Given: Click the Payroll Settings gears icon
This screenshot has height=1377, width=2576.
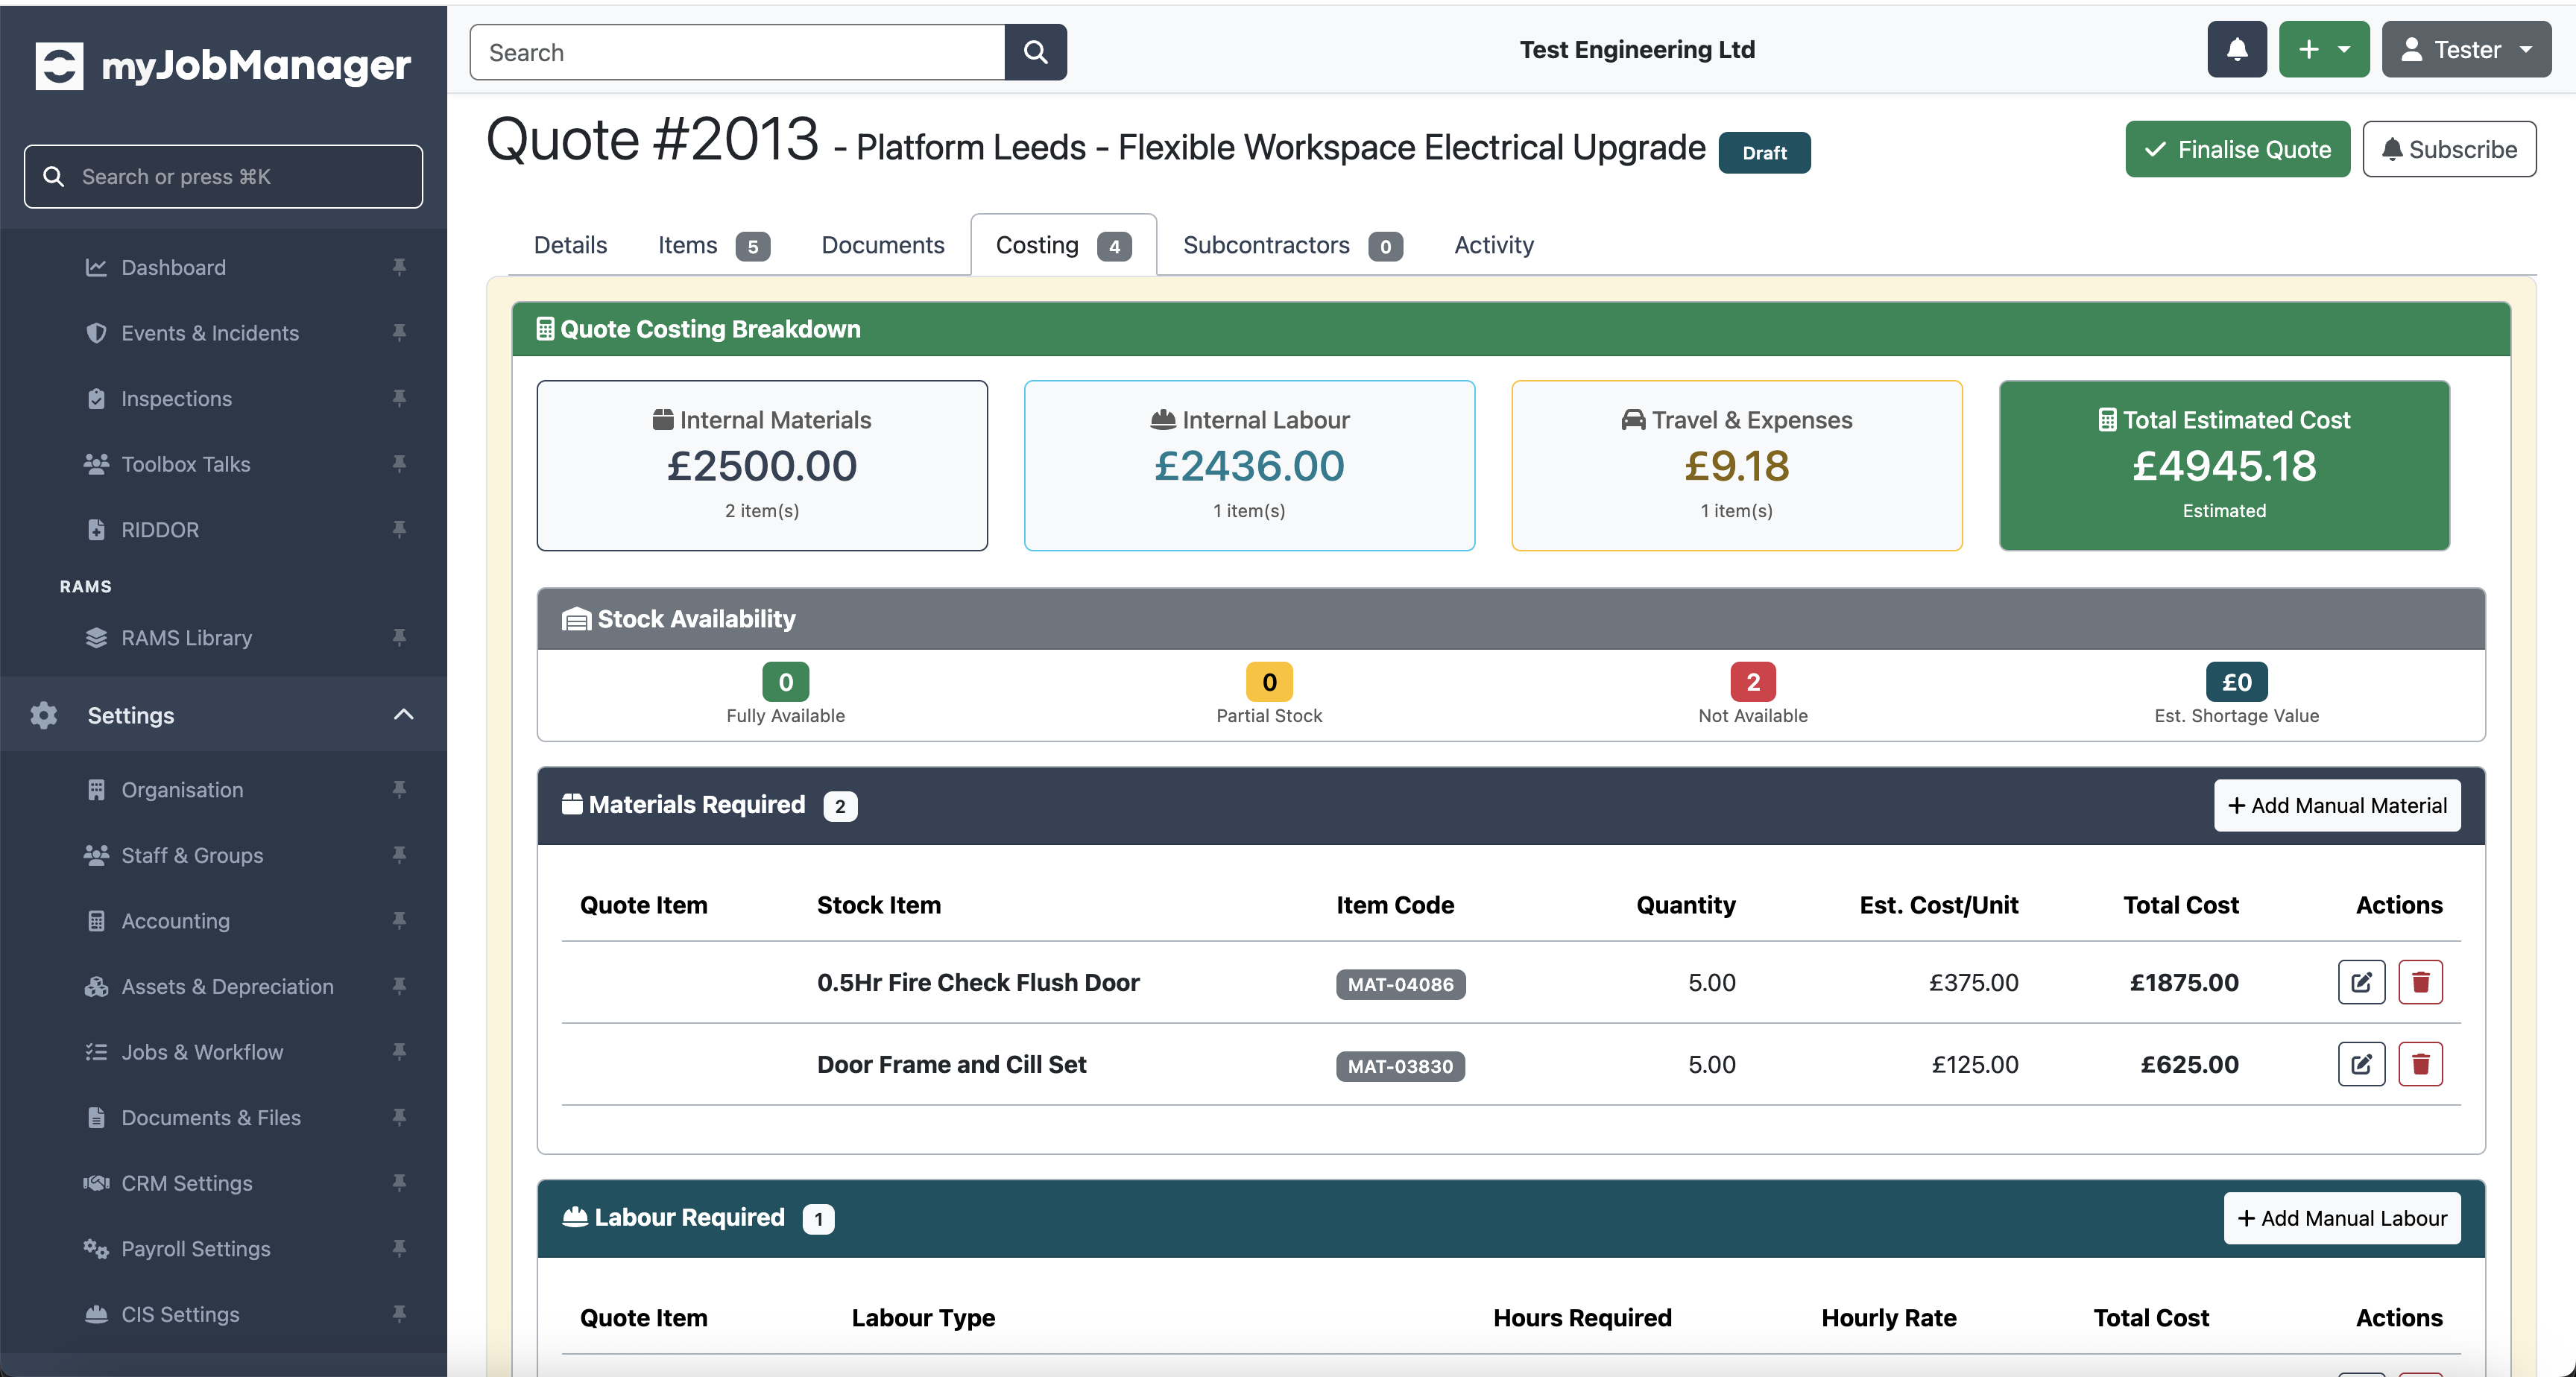Looking at the screenshot, I should 96,1249.
